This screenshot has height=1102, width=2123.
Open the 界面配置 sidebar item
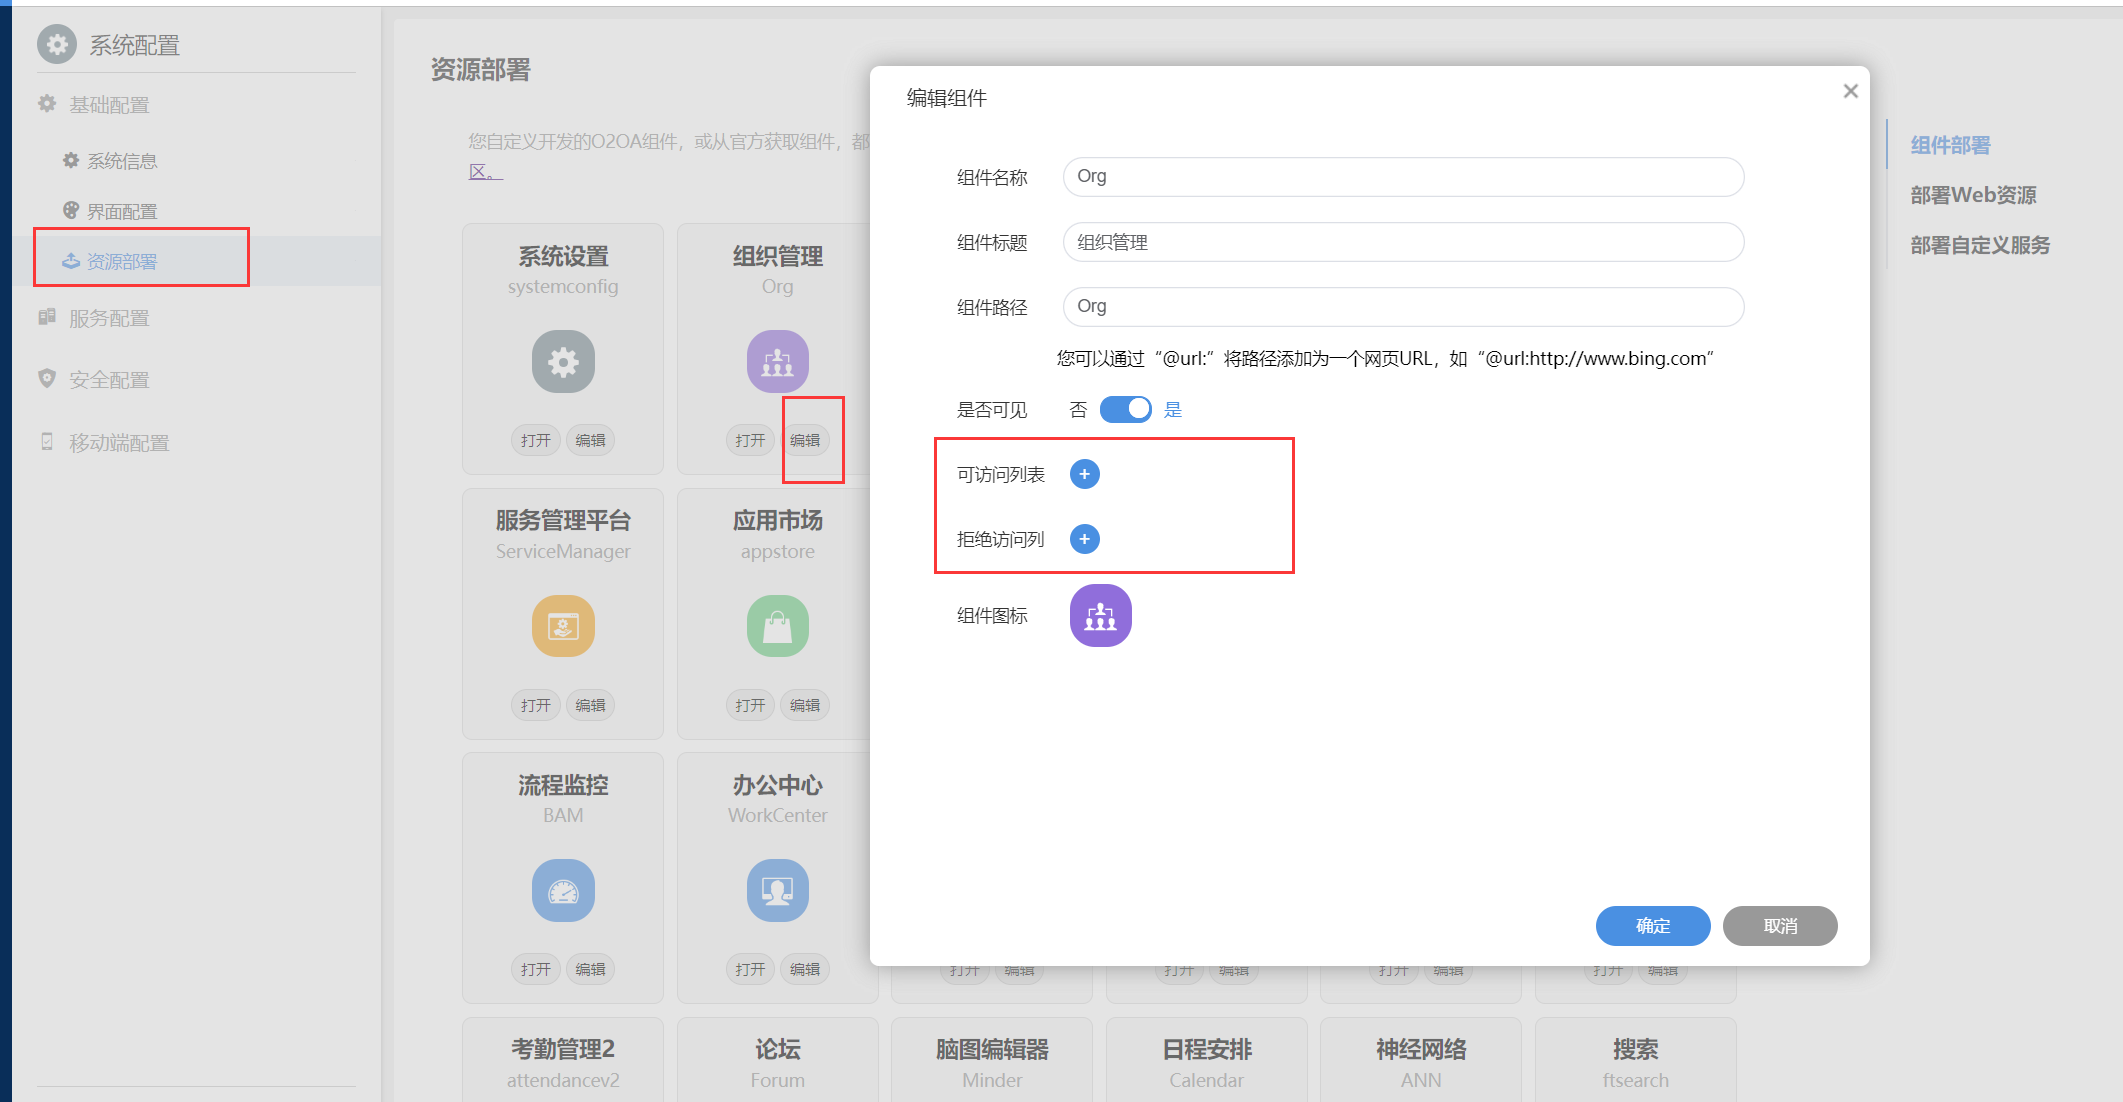(x=121, y=211)
